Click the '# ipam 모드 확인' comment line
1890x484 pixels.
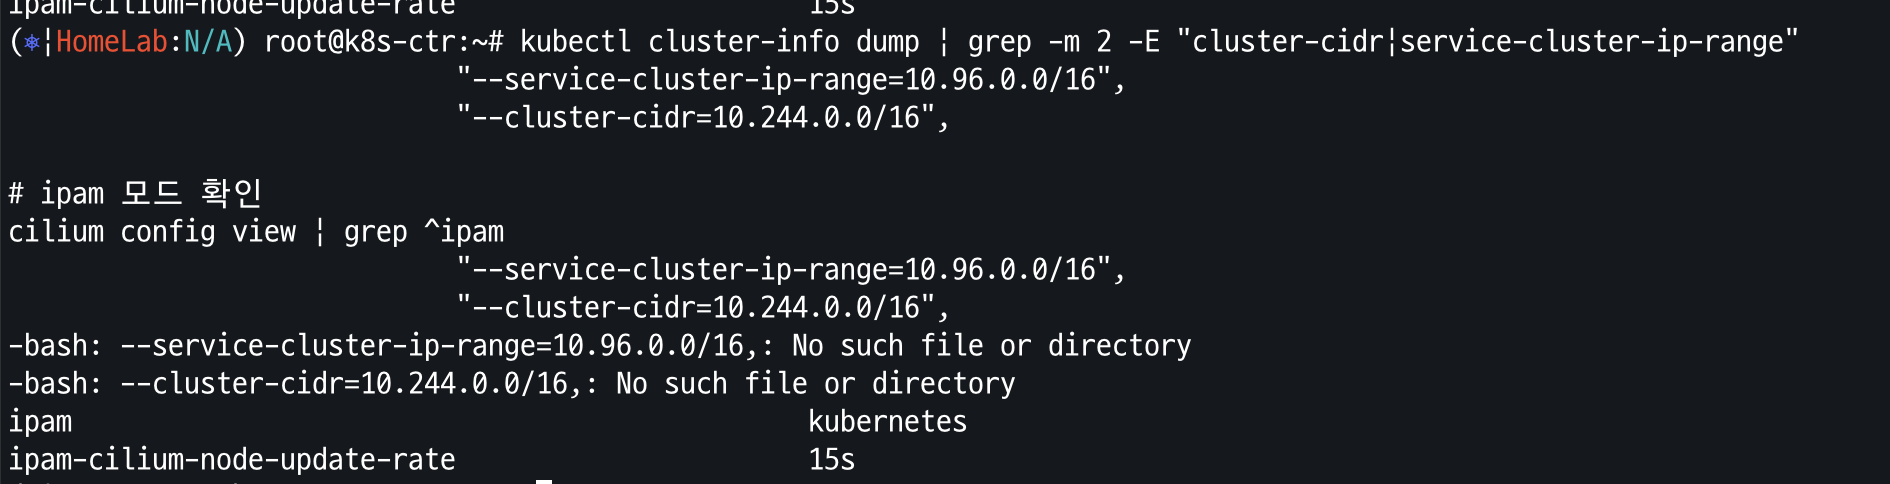point(136,193)
